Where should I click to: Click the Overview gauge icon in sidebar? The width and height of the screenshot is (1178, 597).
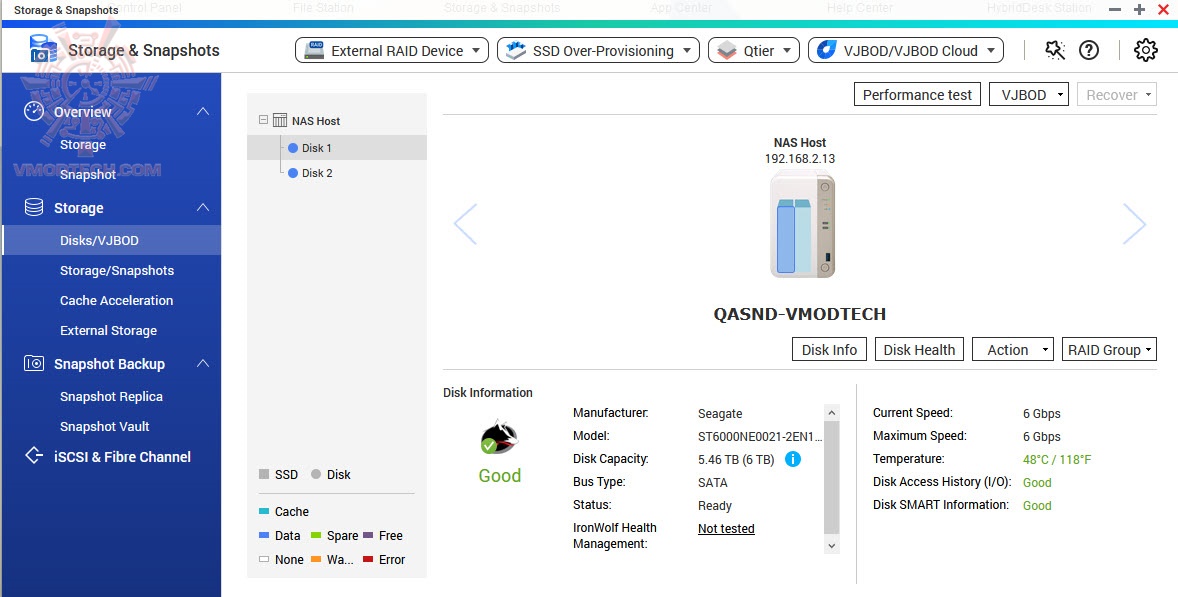point(34,111)
